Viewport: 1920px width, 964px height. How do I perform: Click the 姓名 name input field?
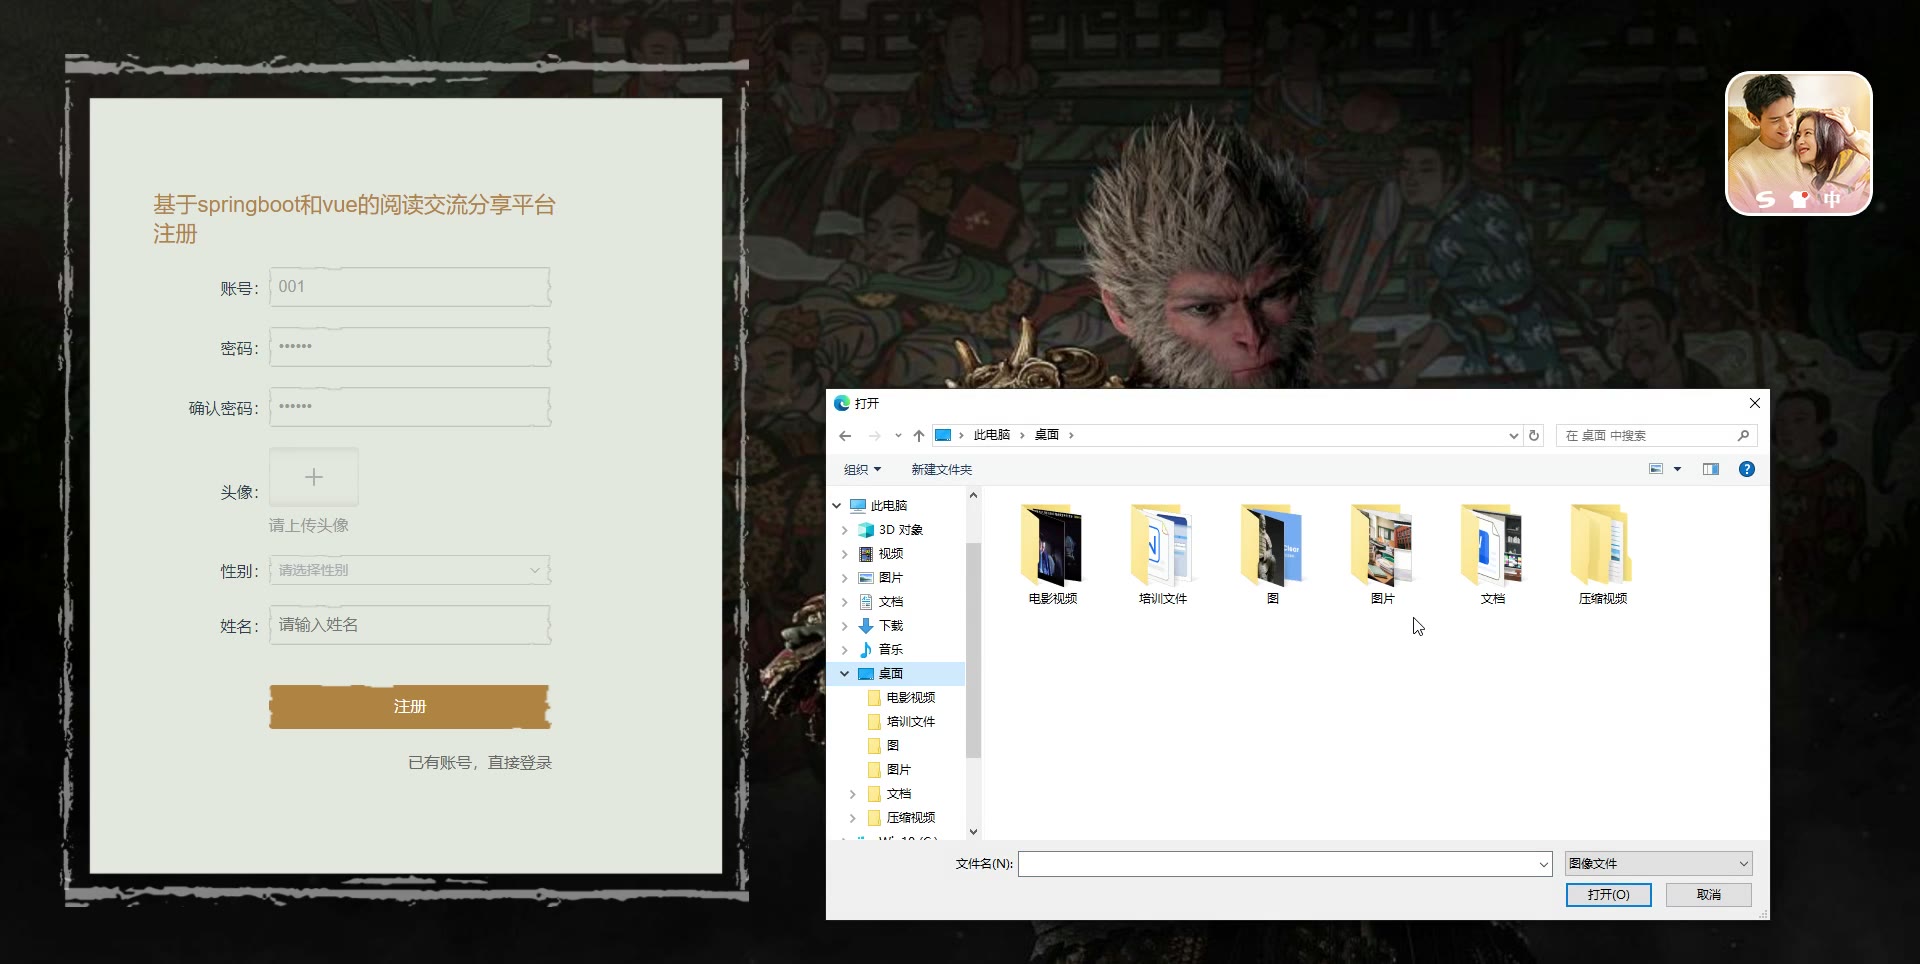410,625
